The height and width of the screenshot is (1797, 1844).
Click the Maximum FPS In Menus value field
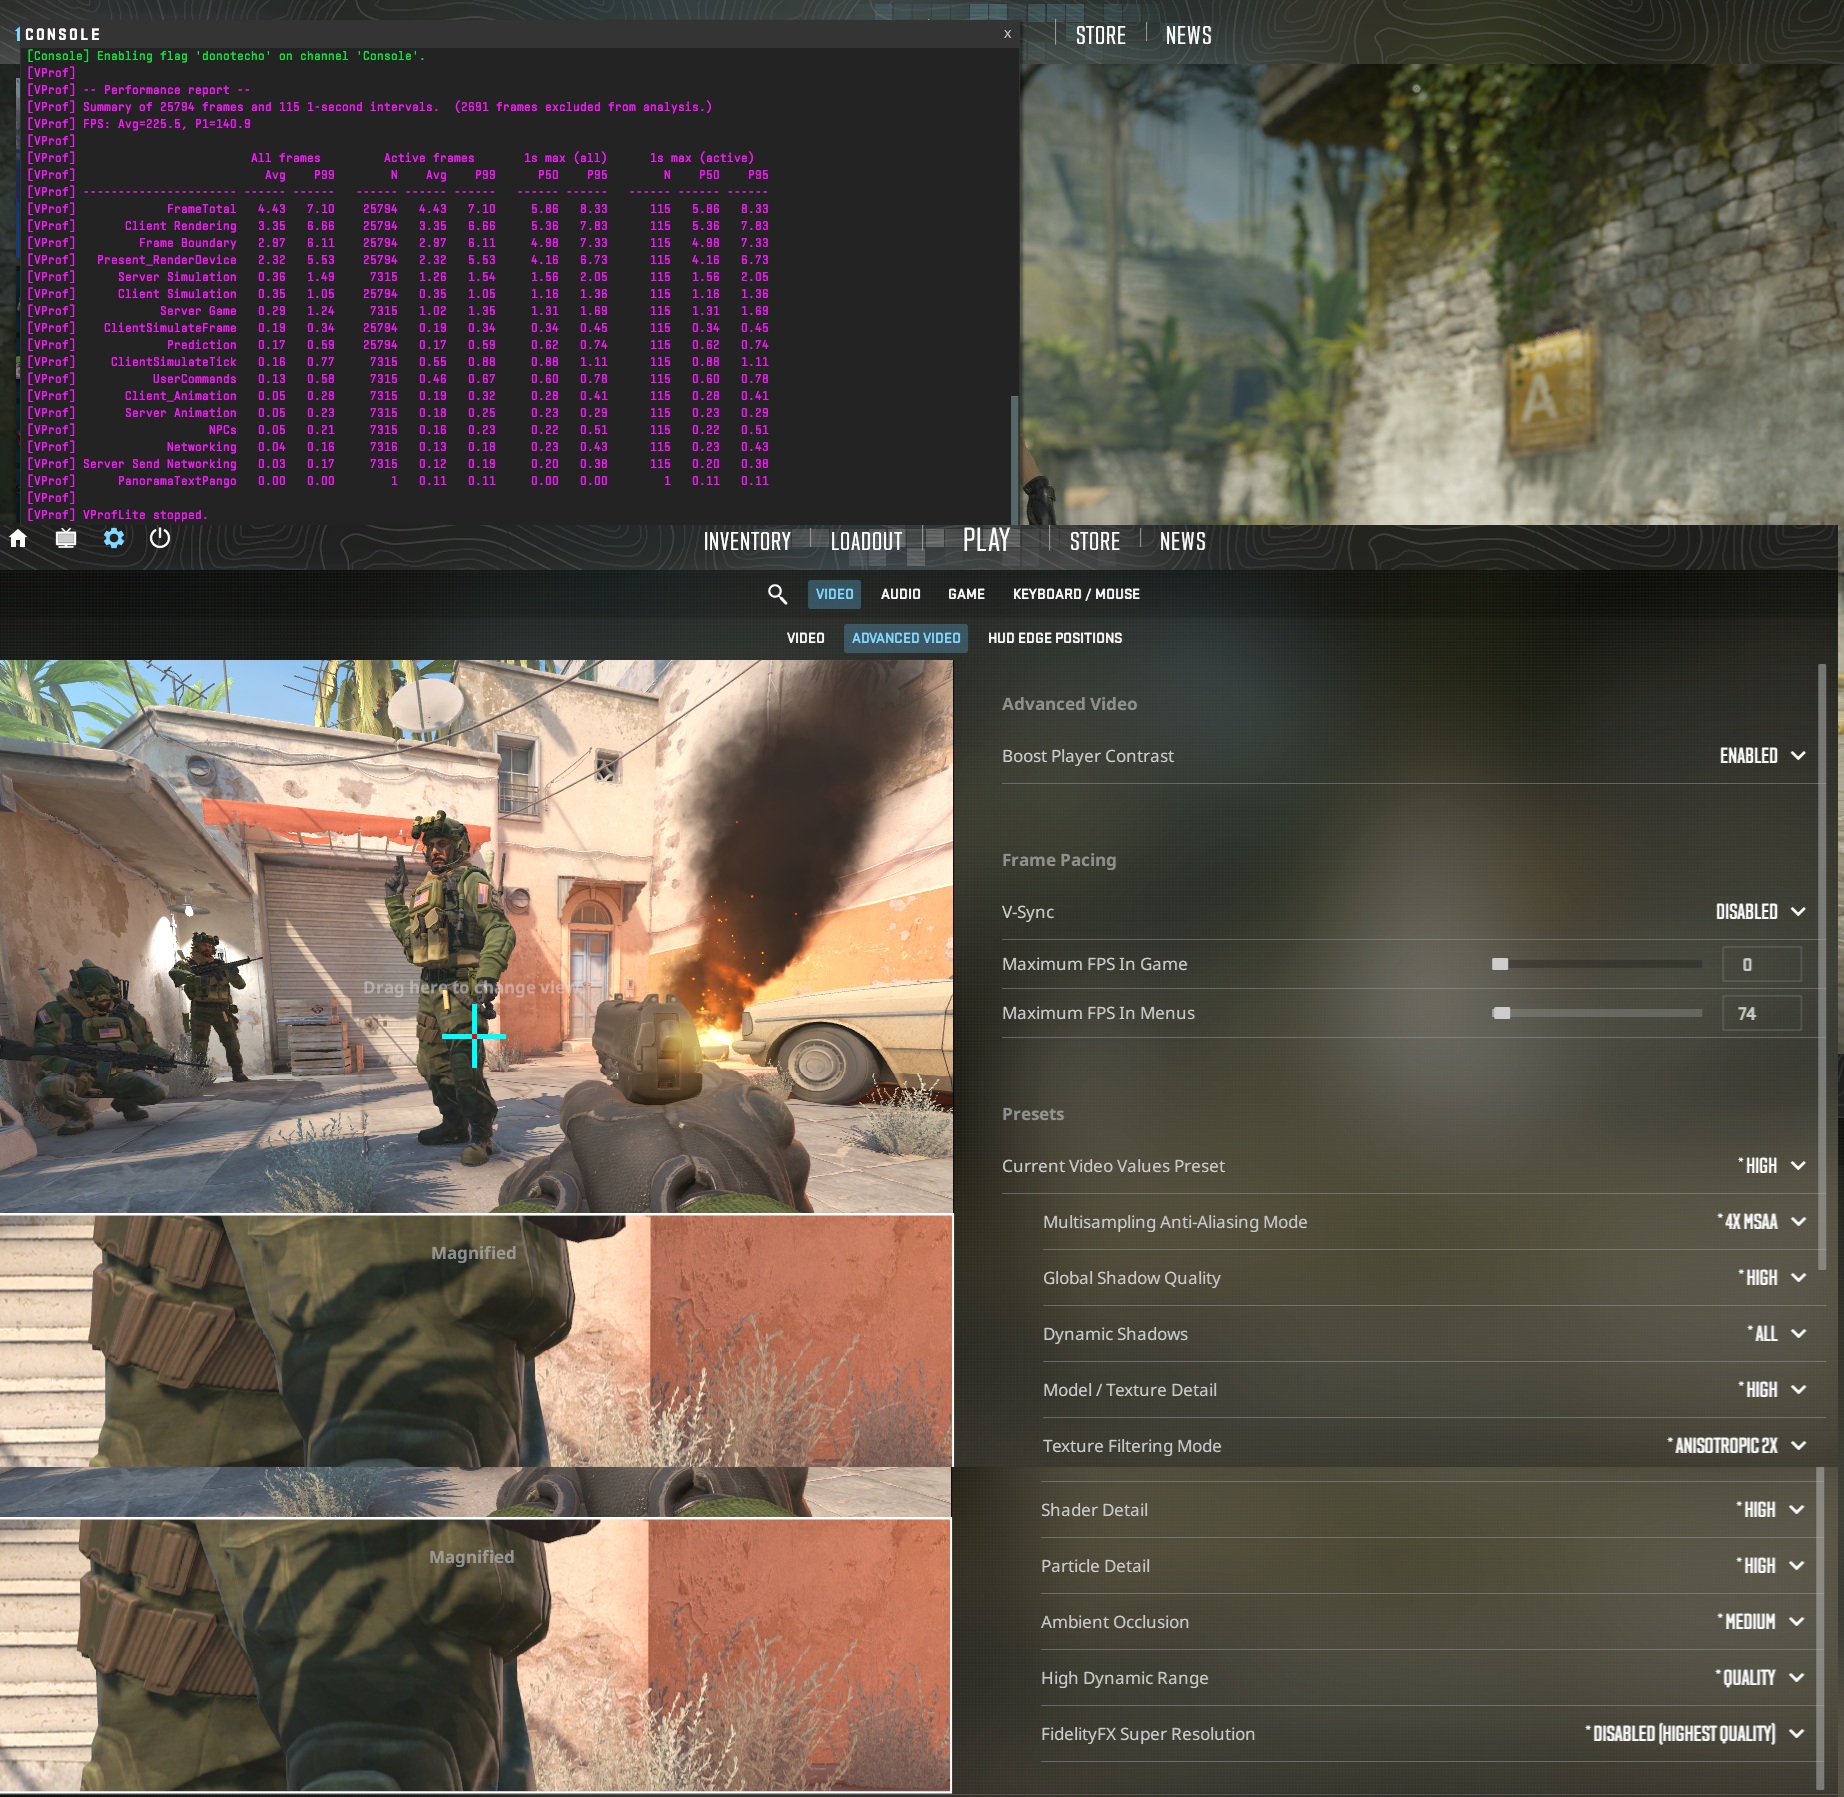tap(1762, 1013)
